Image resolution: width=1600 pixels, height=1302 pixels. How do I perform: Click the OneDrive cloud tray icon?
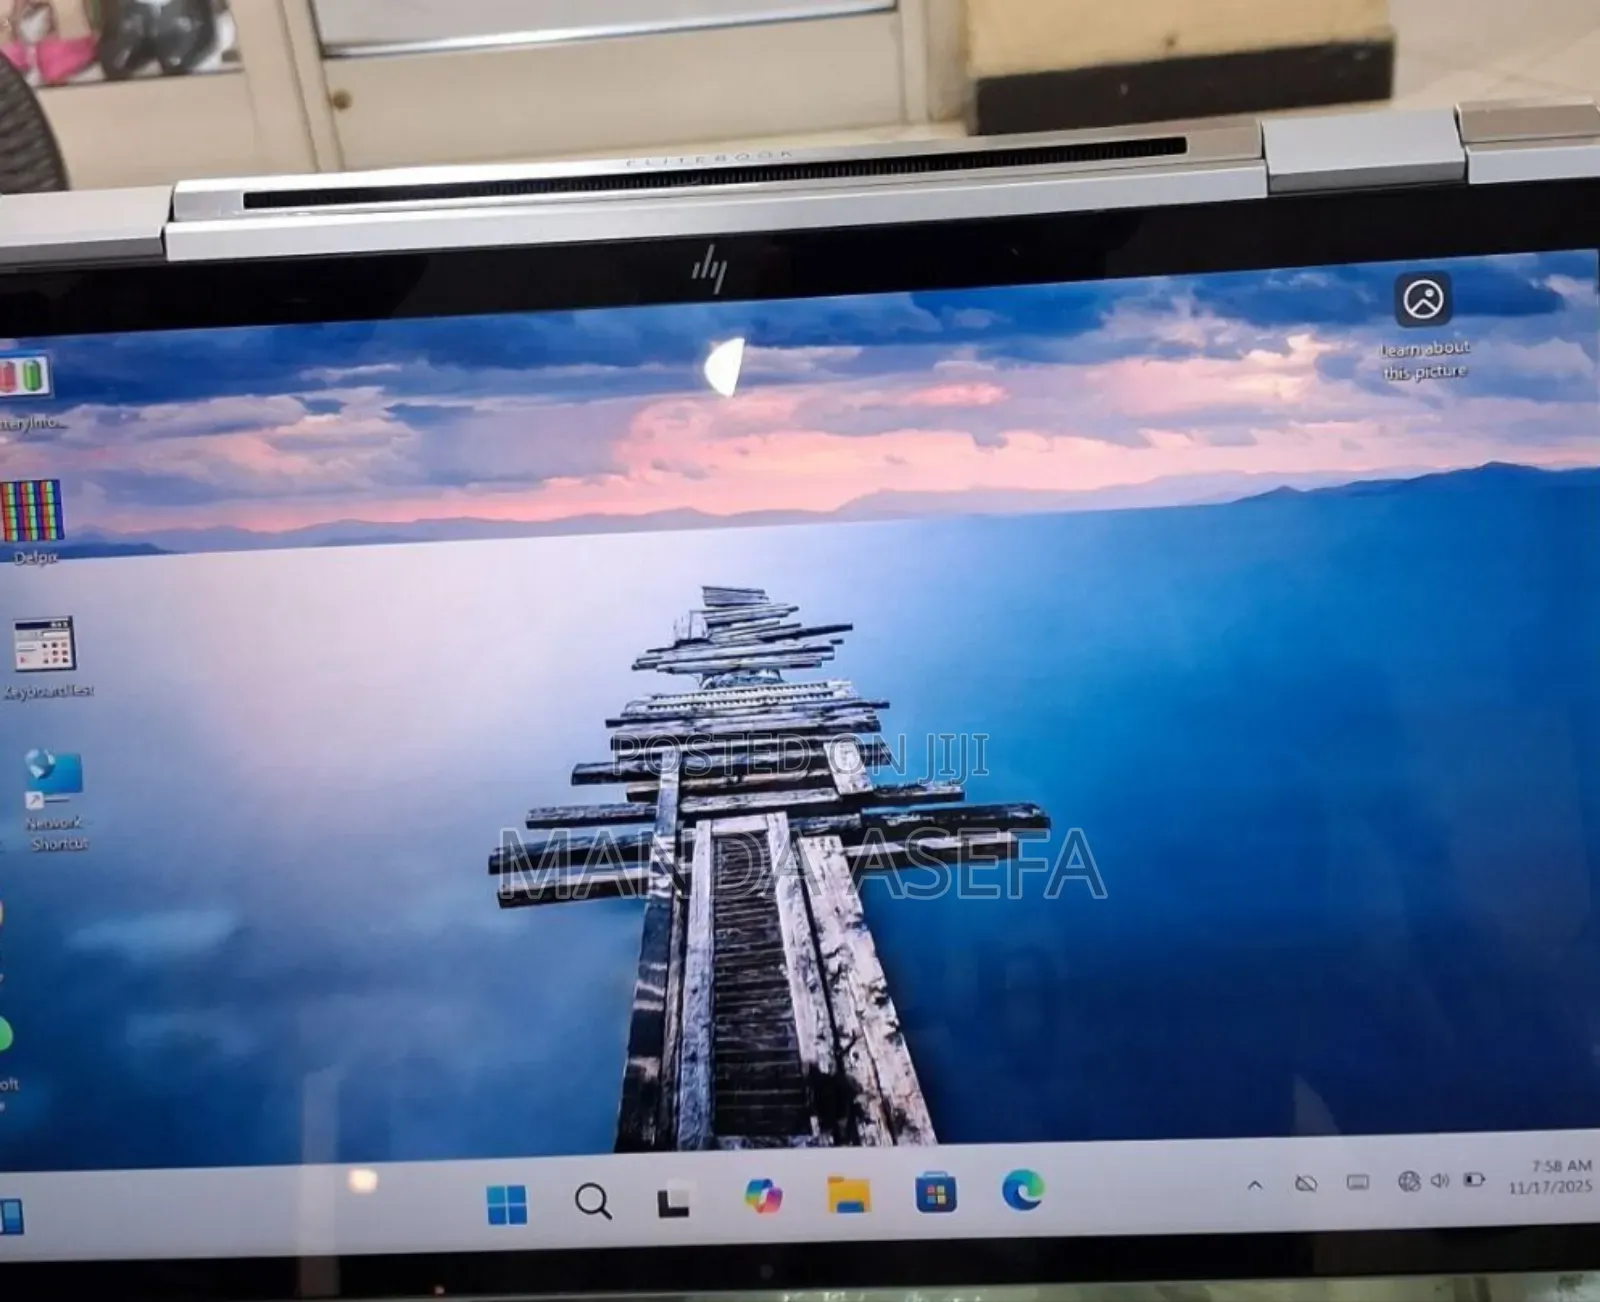pos(1306,1184)
